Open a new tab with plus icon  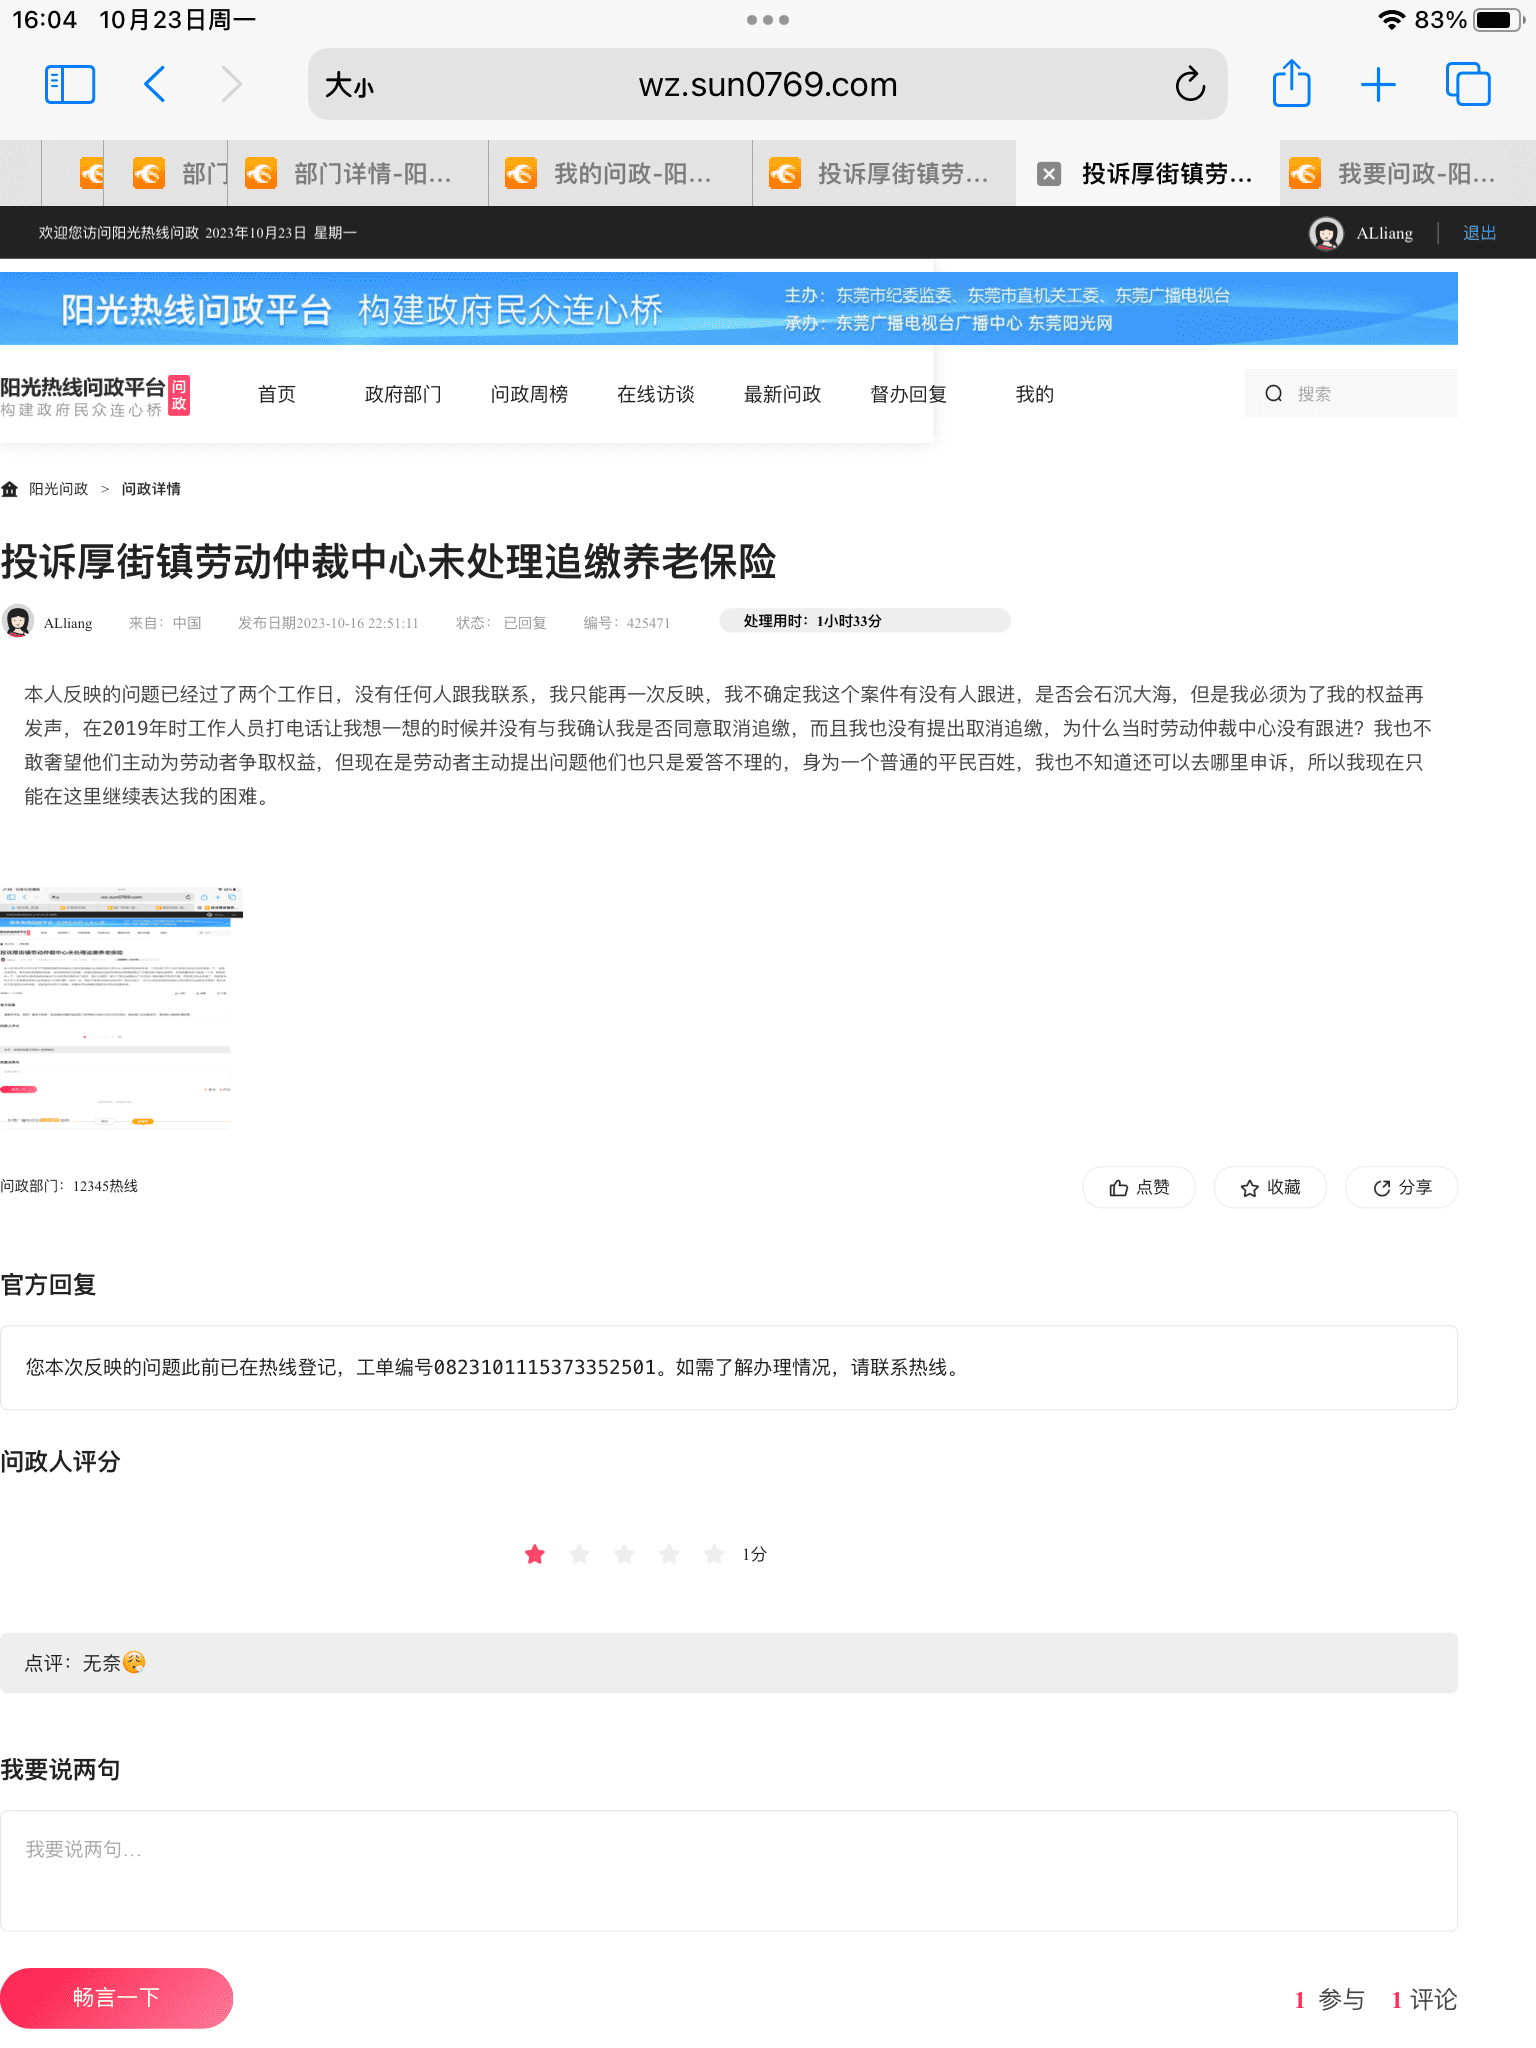(1378, 85)
